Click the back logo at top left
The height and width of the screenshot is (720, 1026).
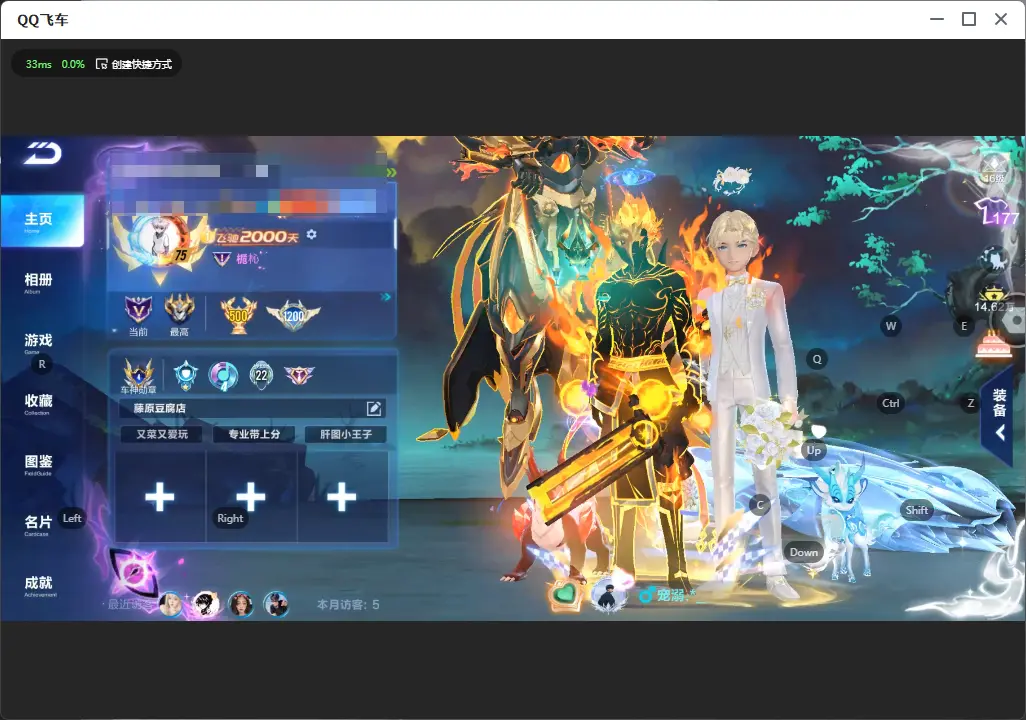[x=43, y=153]
